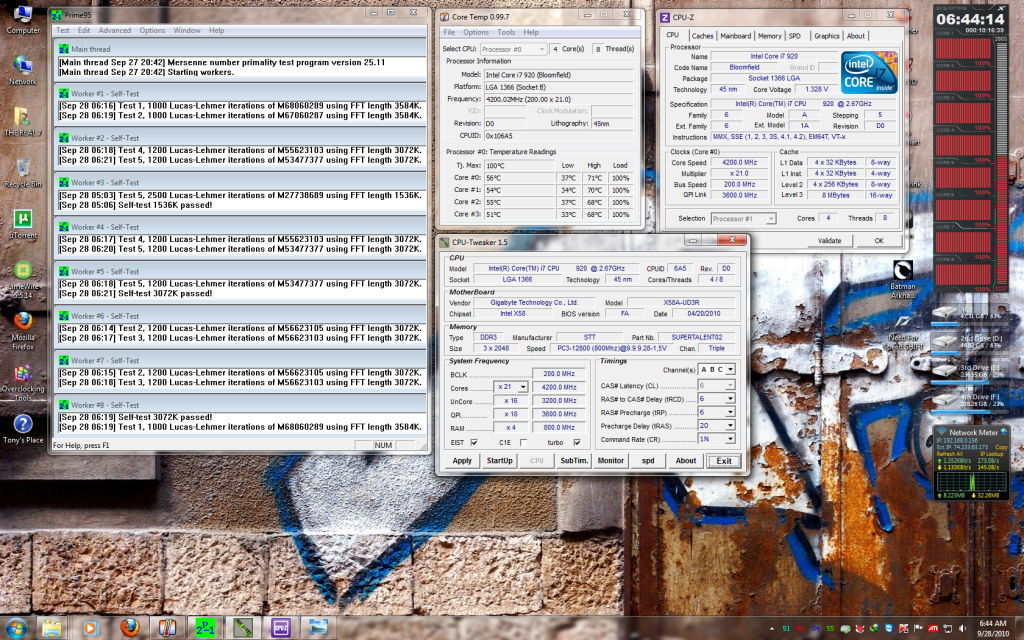Switch to the SPD tab in CPU-Z
The width and height of the screenshot is (1024, 640).
pos(794,37)
